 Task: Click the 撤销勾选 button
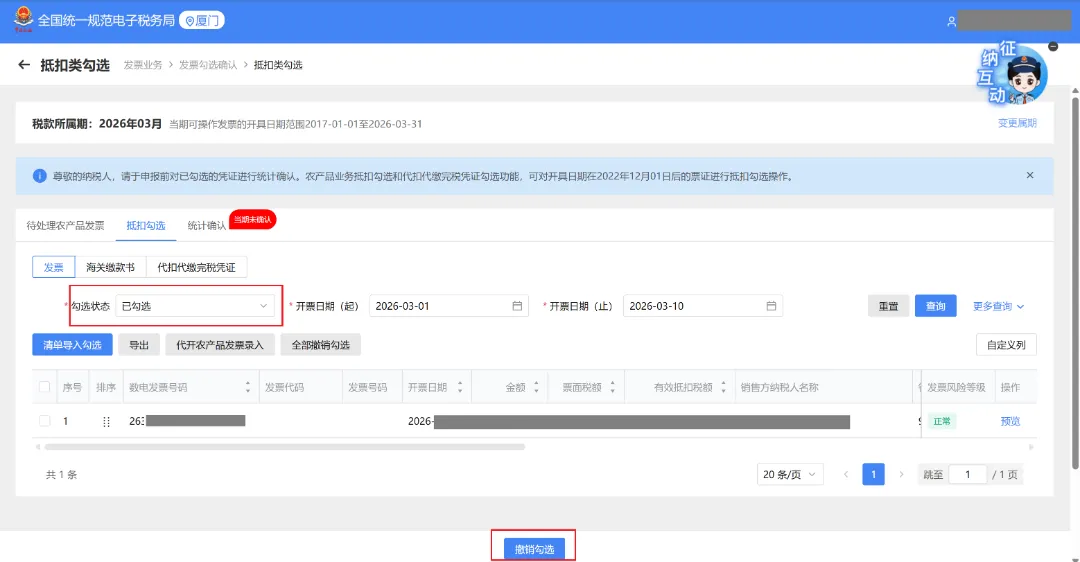click(x=534, y=549)
